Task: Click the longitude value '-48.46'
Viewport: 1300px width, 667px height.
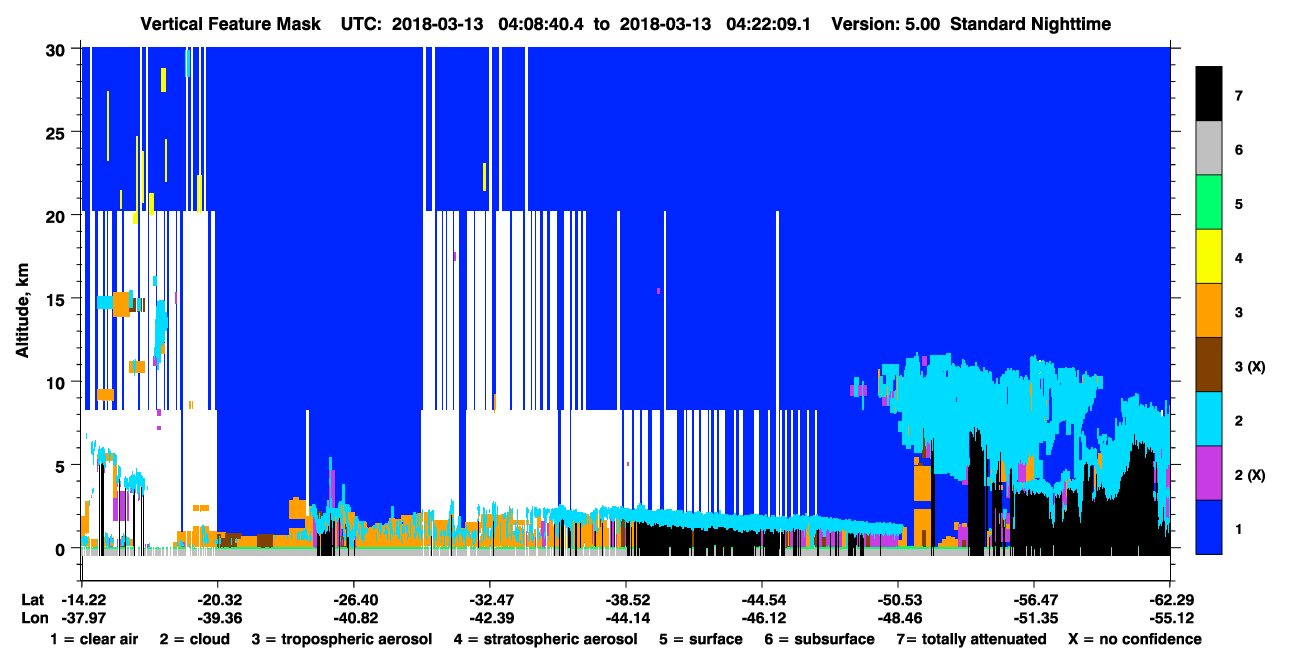Action: [897, 617]
